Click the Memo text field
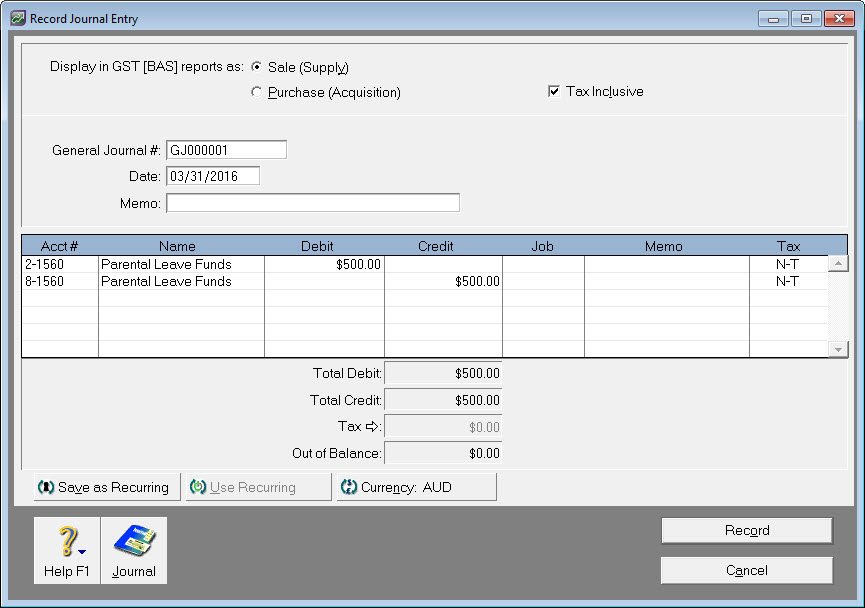The image size is (865, 608). [x=312, y=203]
